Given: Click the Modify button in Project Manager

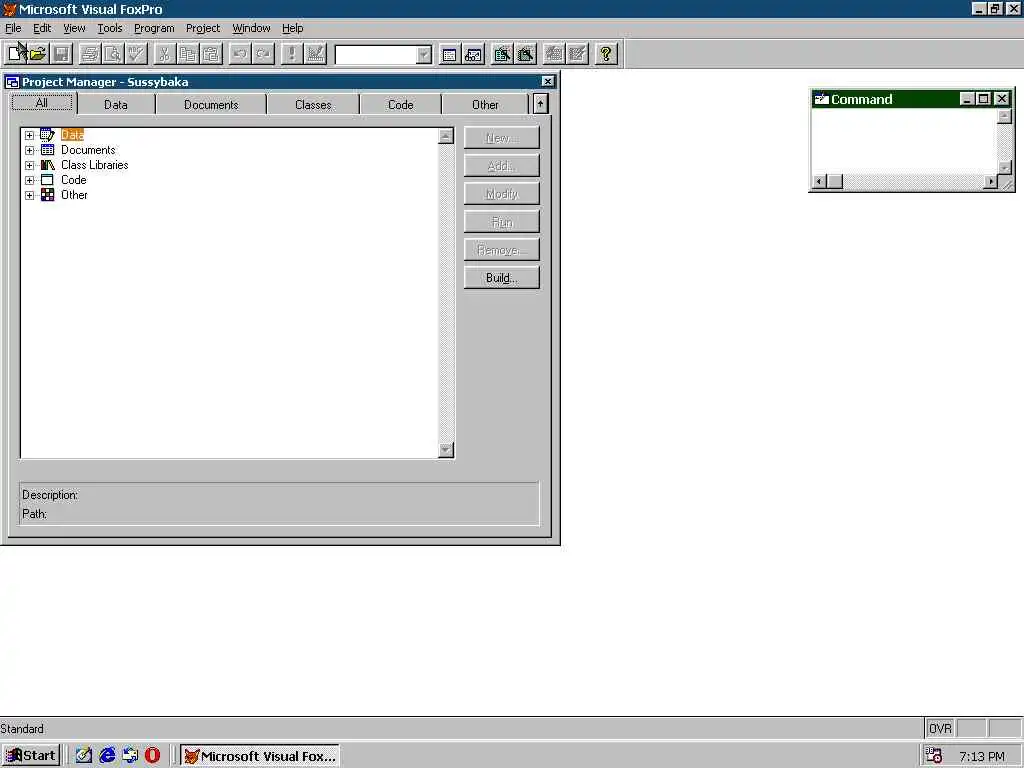Looking at the screenshot, I should [x=502, y=194].
